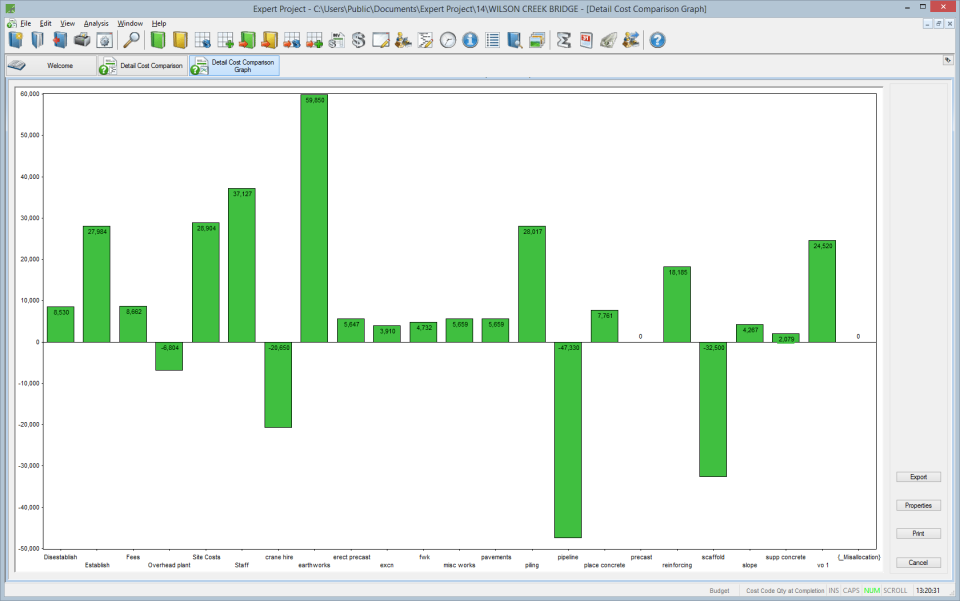960x601 pixels.
Task: Open the gear settings toolbar icon
Action: tap(105, 40)
